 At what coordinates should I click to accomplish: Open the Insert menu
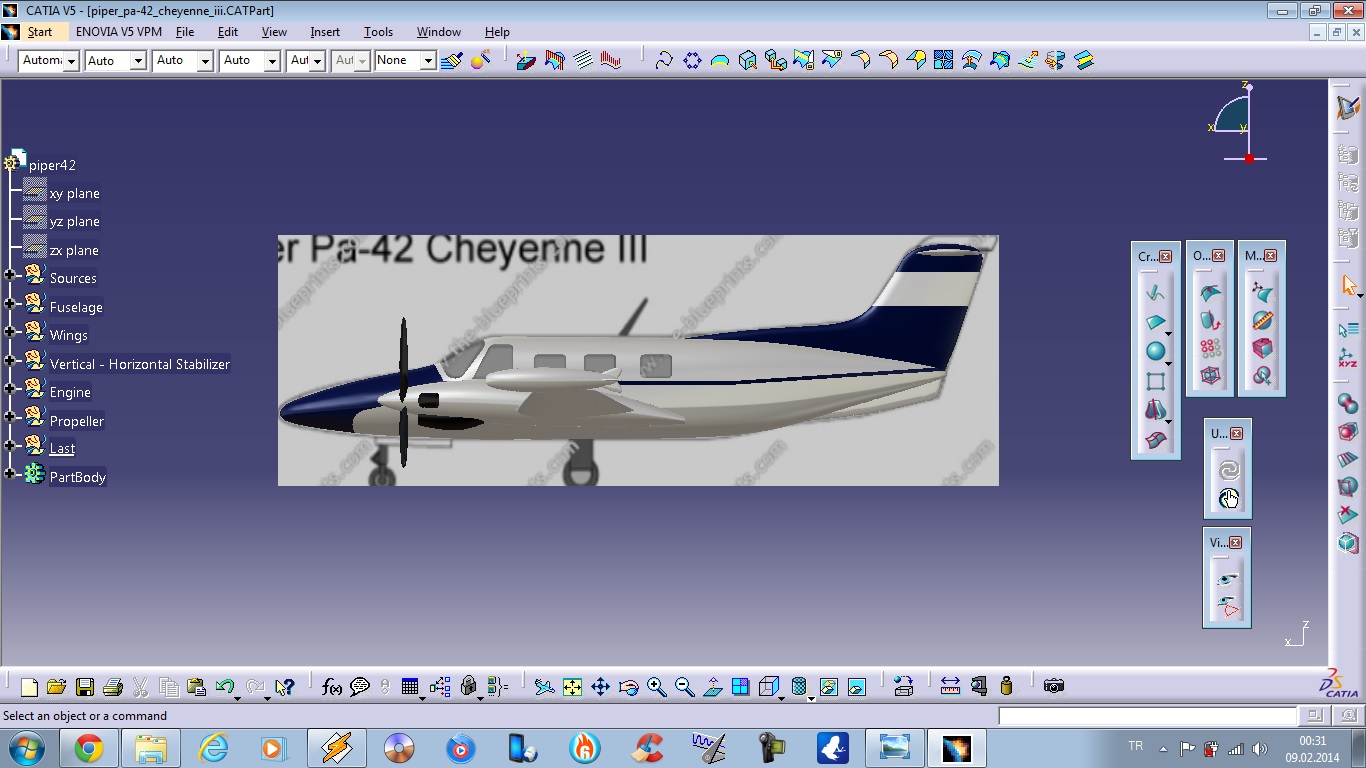click(325, 32)
